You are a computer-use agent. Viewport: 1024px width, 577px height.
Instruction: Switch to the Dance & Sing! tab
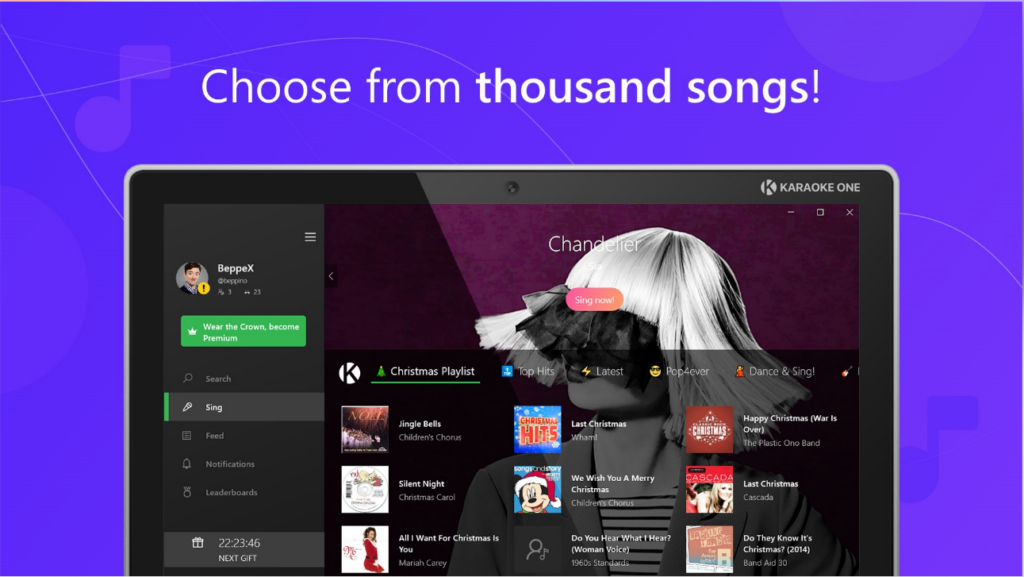pyautogui.click(x=775, y=371)
